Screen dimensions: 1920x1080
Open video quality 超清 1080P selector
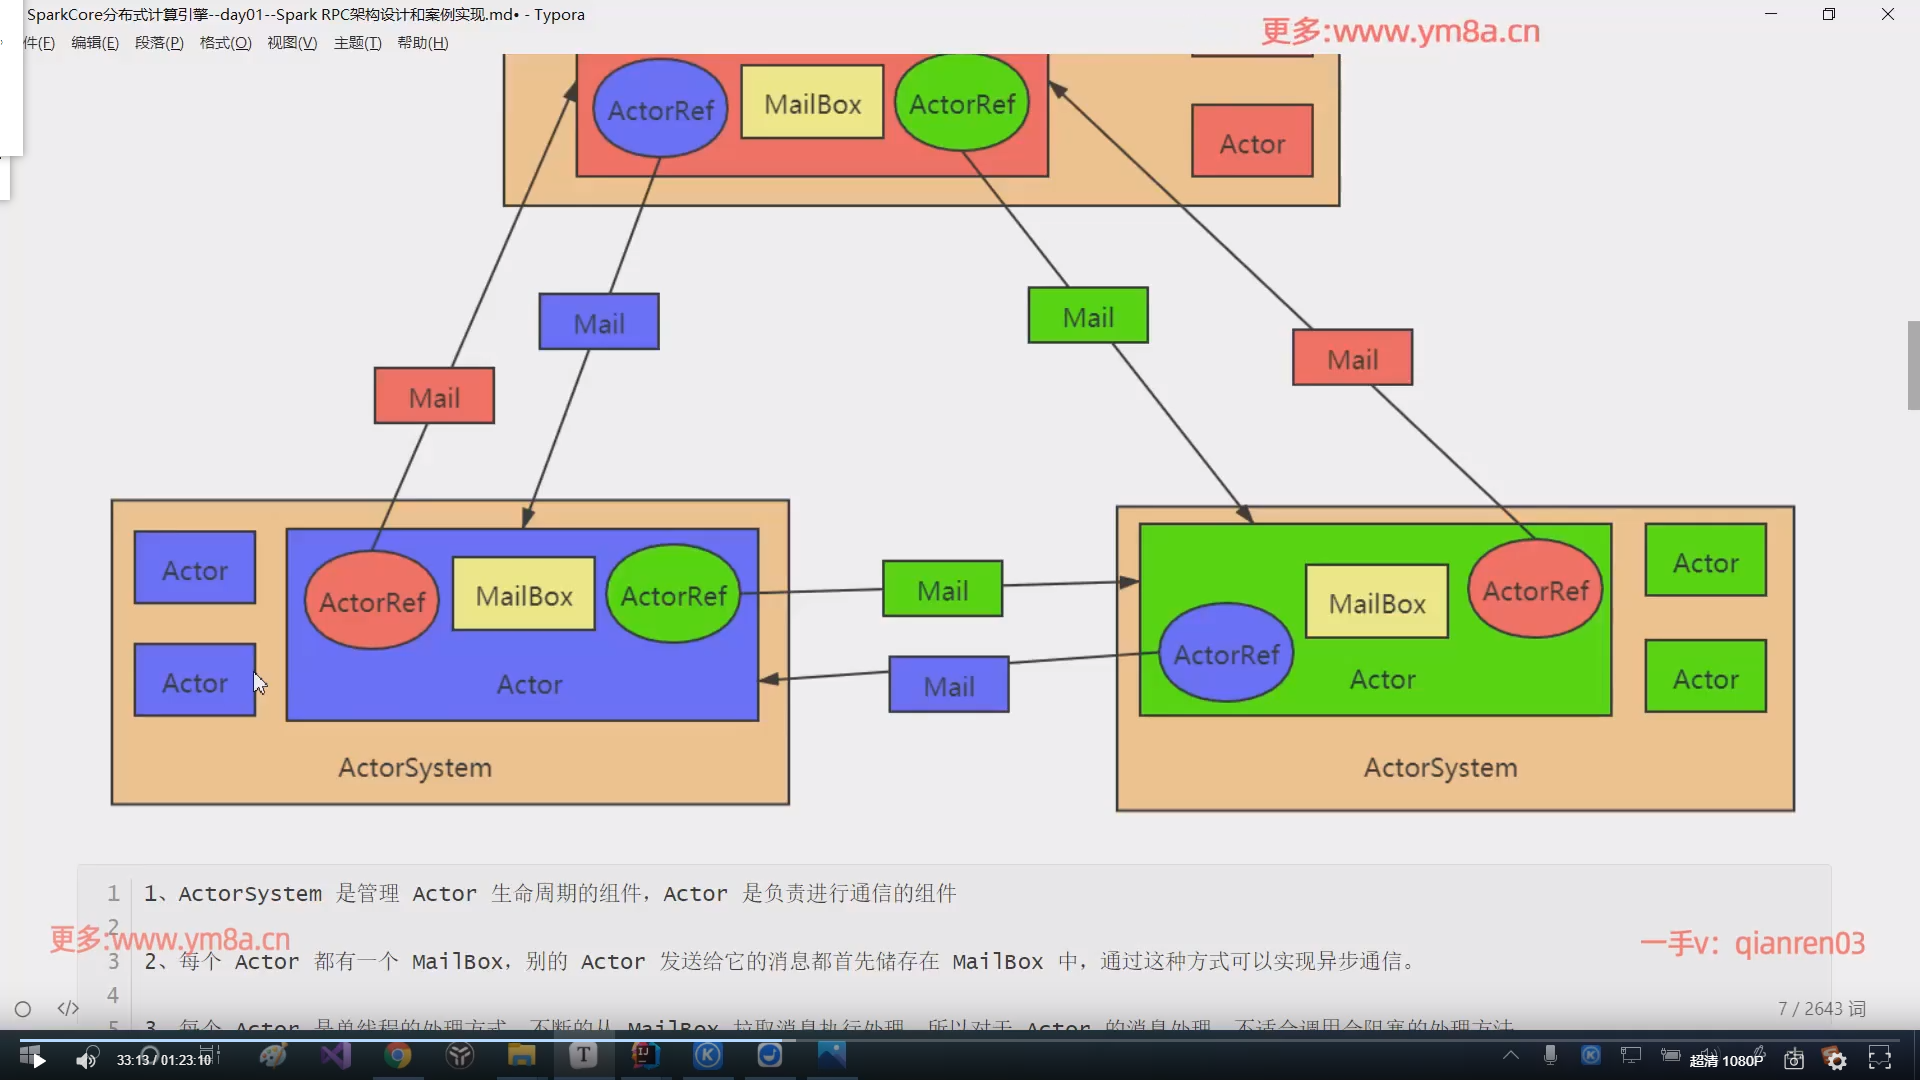1726,1061
